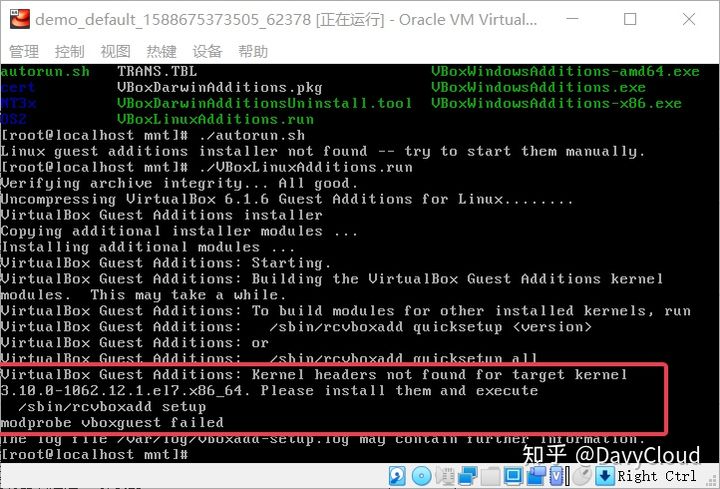720x489 pixels.
Task: Open the 管理 menu
Action: click(24, 51)
